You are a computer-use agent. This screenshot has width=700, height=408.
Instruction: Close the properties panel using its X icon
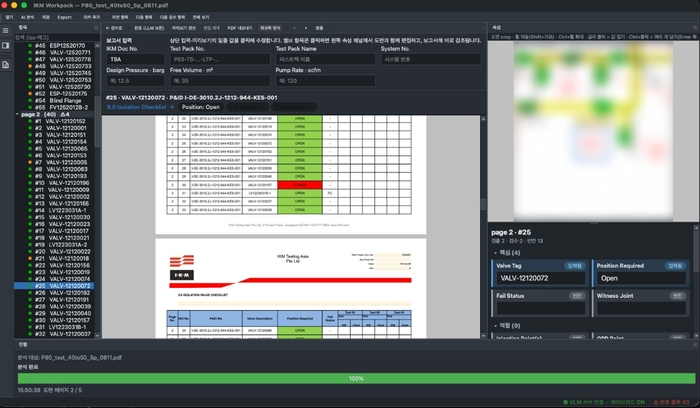point(695,28)
